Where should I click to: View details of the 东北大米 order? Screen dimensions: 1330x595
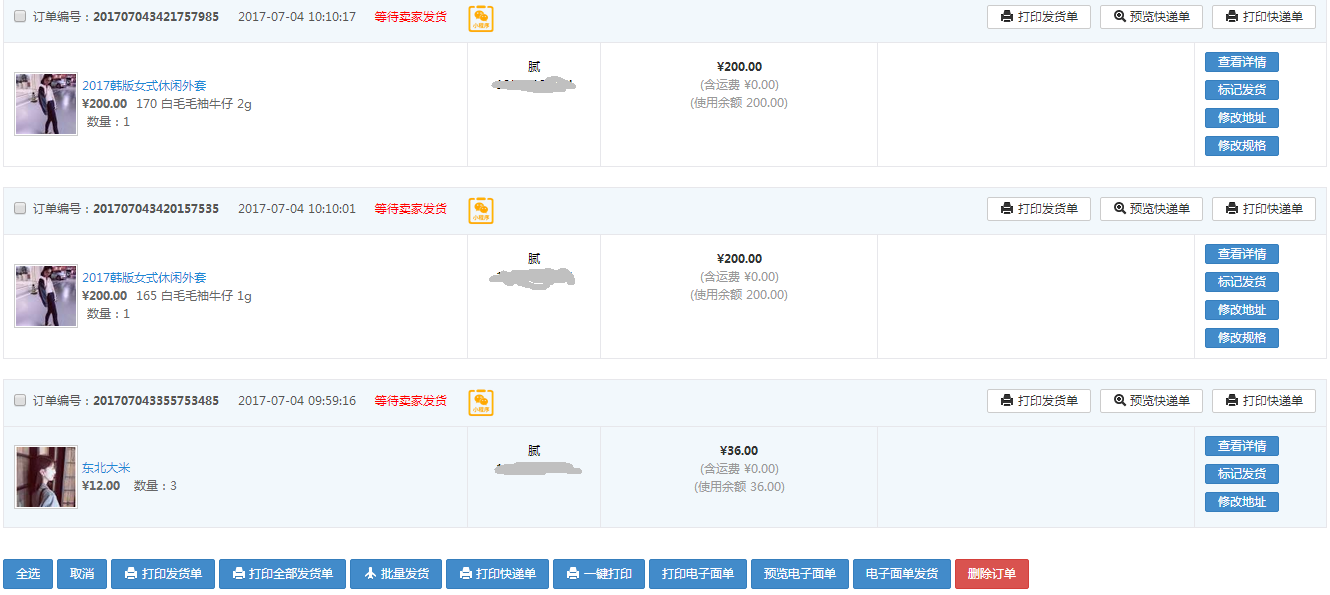[x=1242, y=446]
